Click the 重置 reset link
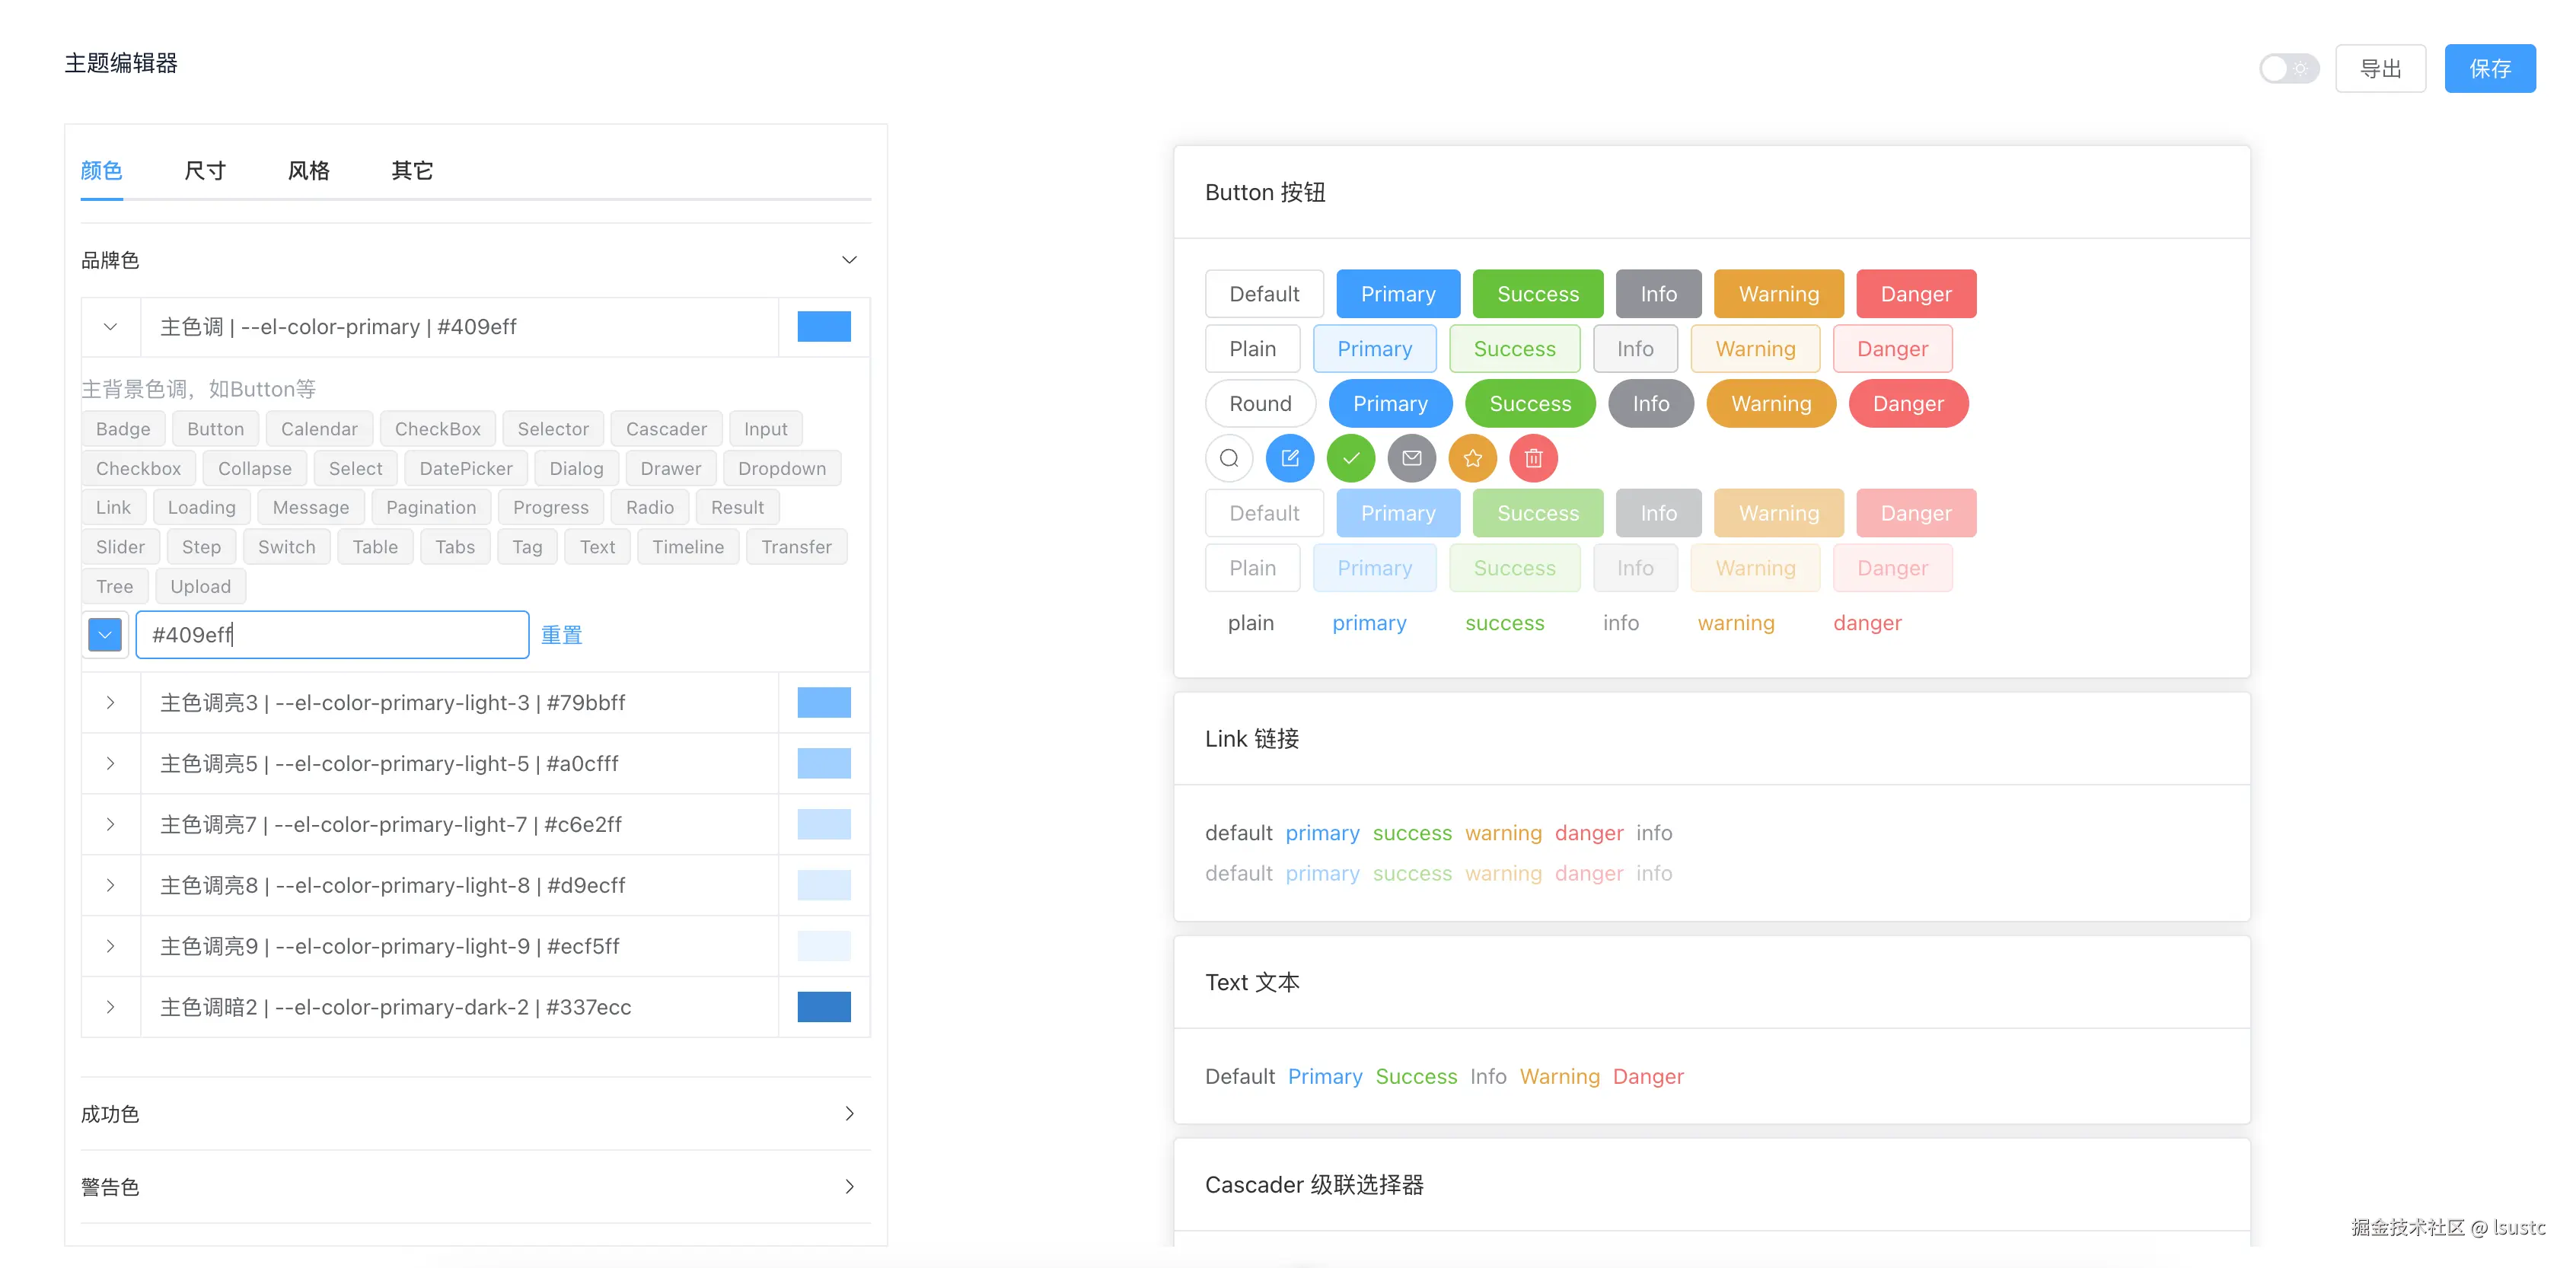The height and width of the screenshot is (1268, 2576). pos(561,635)
